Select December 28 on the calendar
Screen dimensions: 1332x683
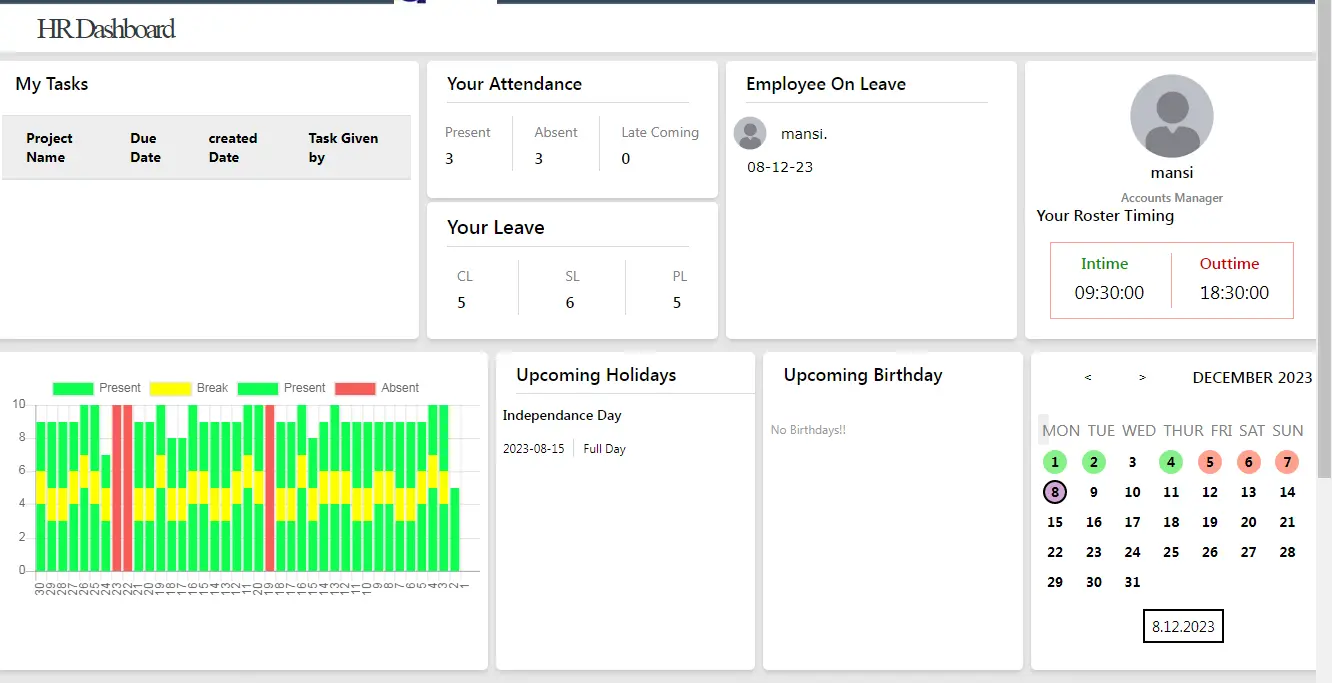pyautogui.click(x=1287, y=552)
